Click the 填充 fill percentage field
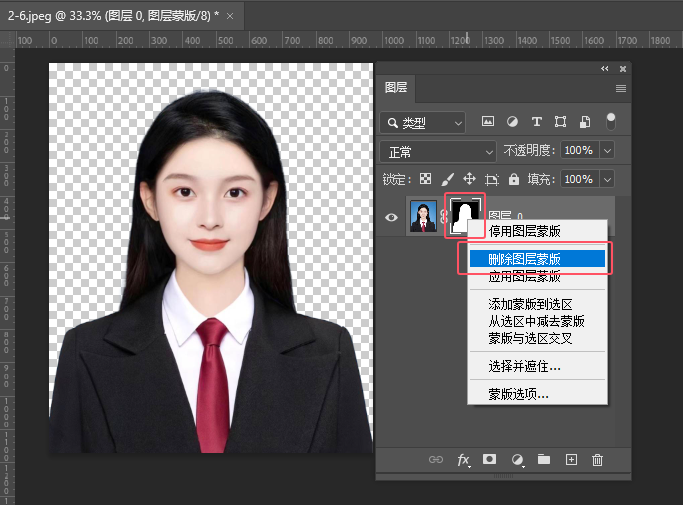Screen dimensions: 683x505 (578, 179)
